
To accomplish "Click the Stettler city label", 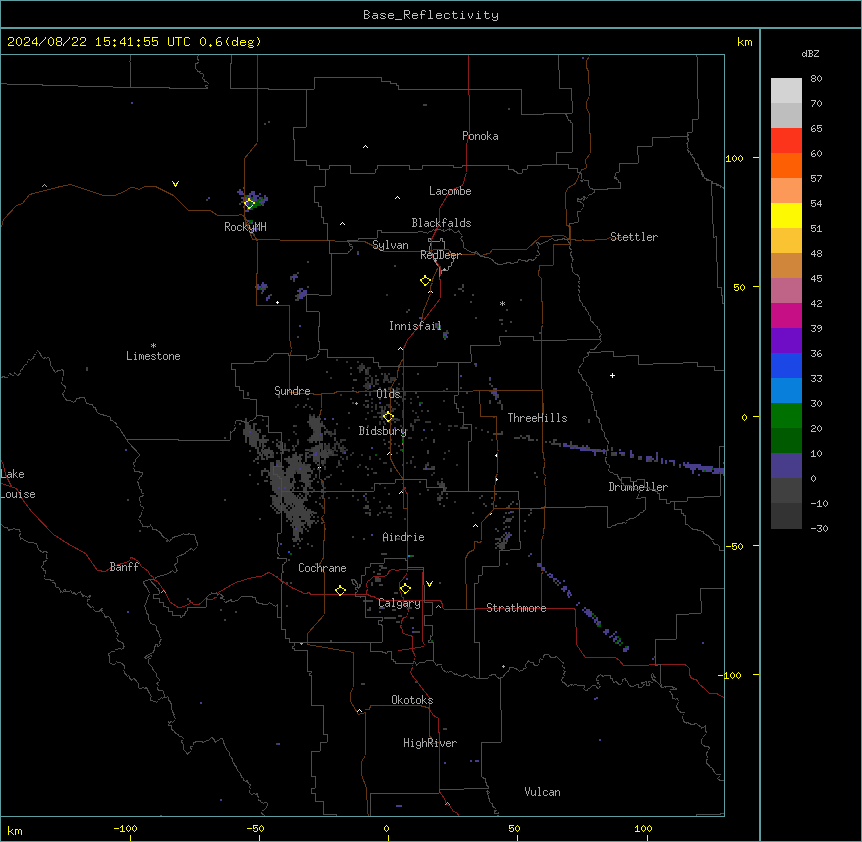I will [x=633, y=237].
